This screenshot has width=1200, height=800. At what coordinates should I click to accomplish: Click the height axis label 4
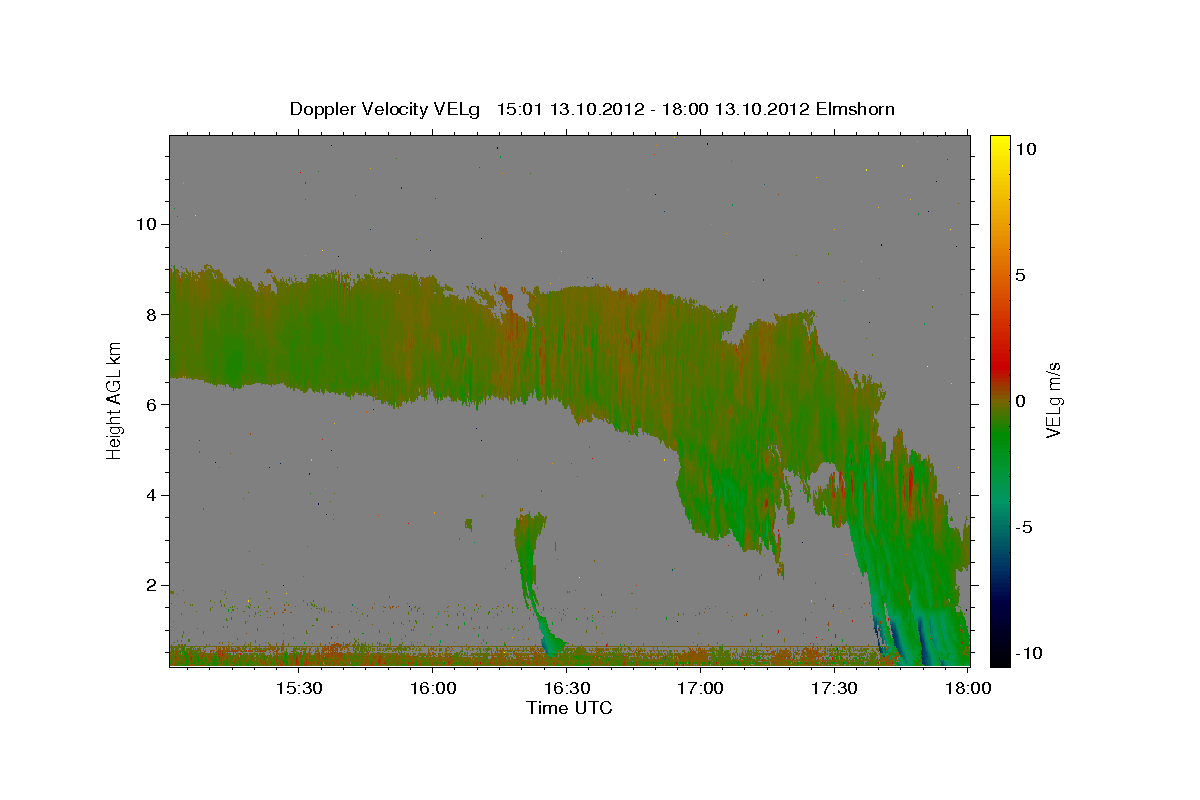pyautogui.click(x=151, y=495)
